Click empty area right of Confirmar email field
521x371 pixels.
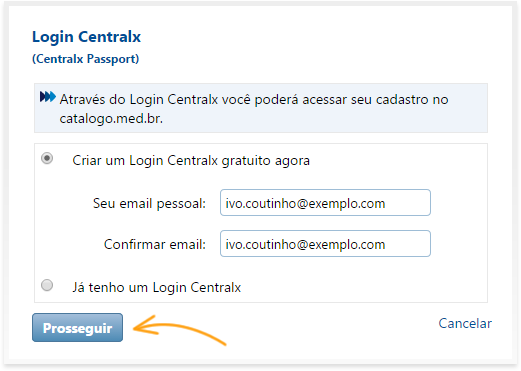tap(458, 244)
